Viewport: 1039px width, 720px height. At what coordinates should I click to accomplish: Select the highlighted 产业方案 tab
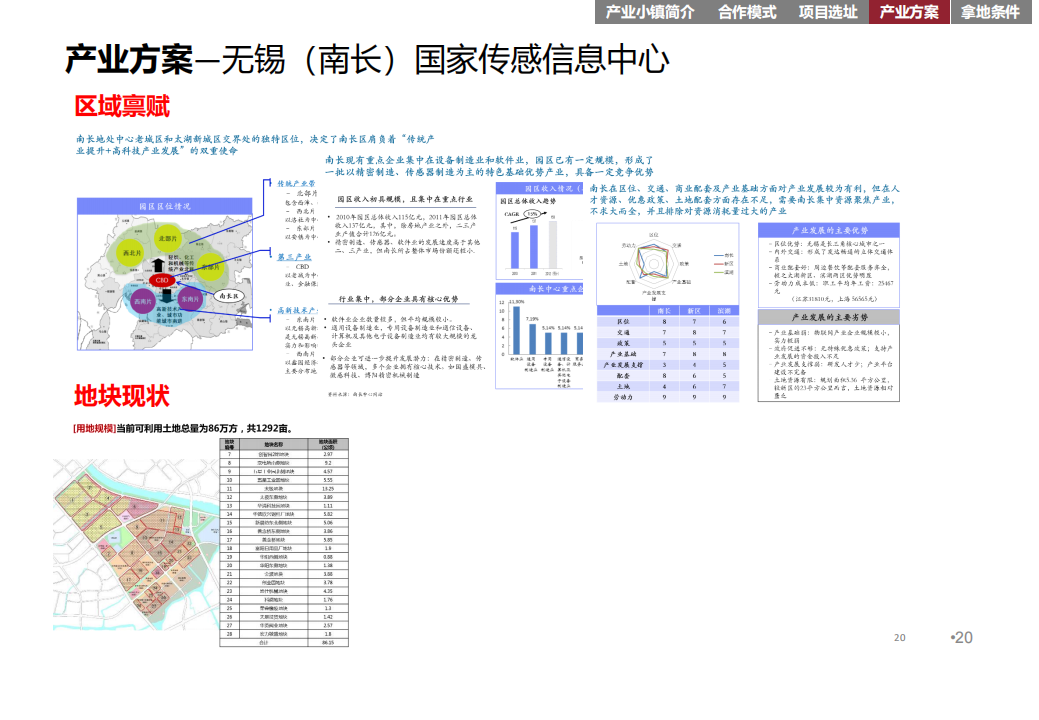click(x=908, y=12)
